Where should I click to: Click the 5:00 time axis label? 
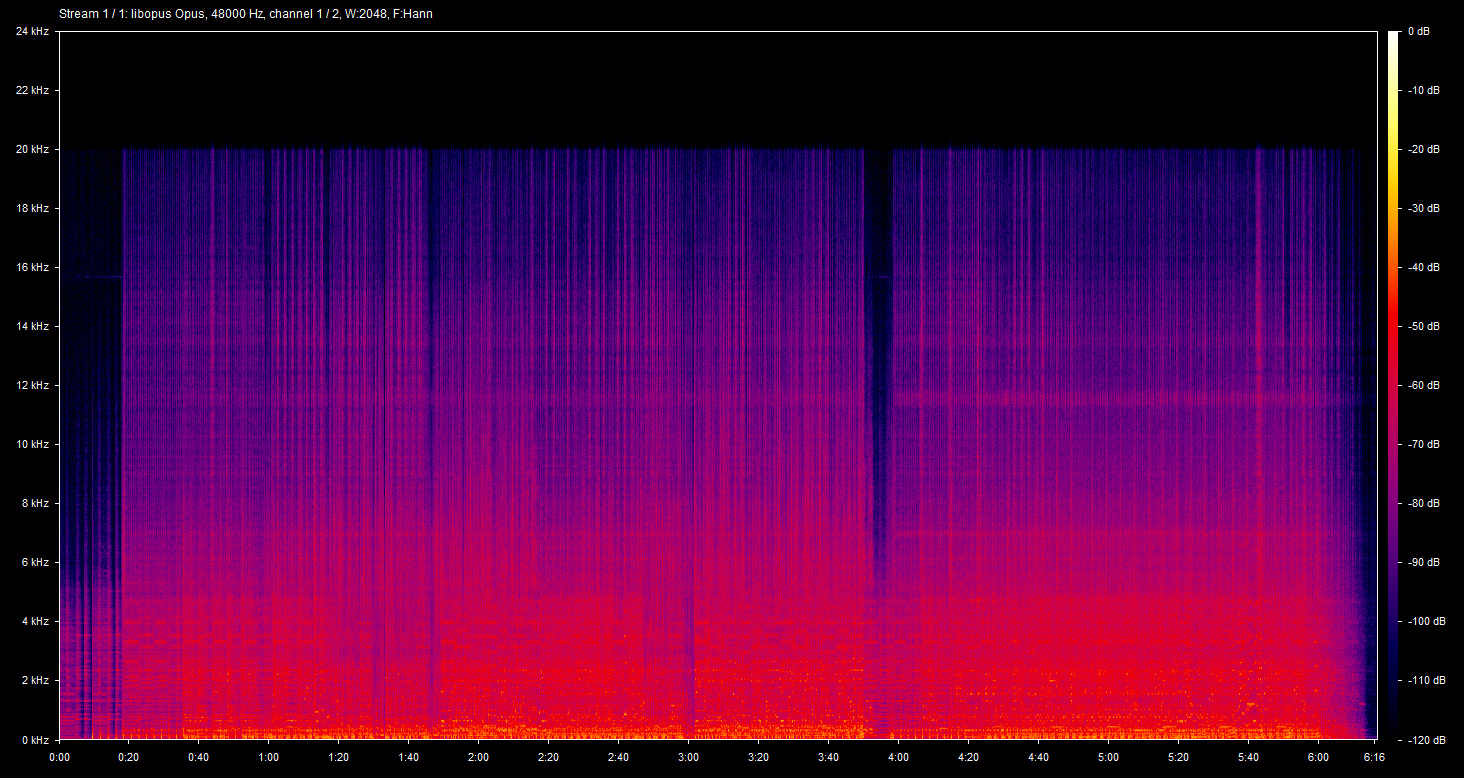(1109, 757)
